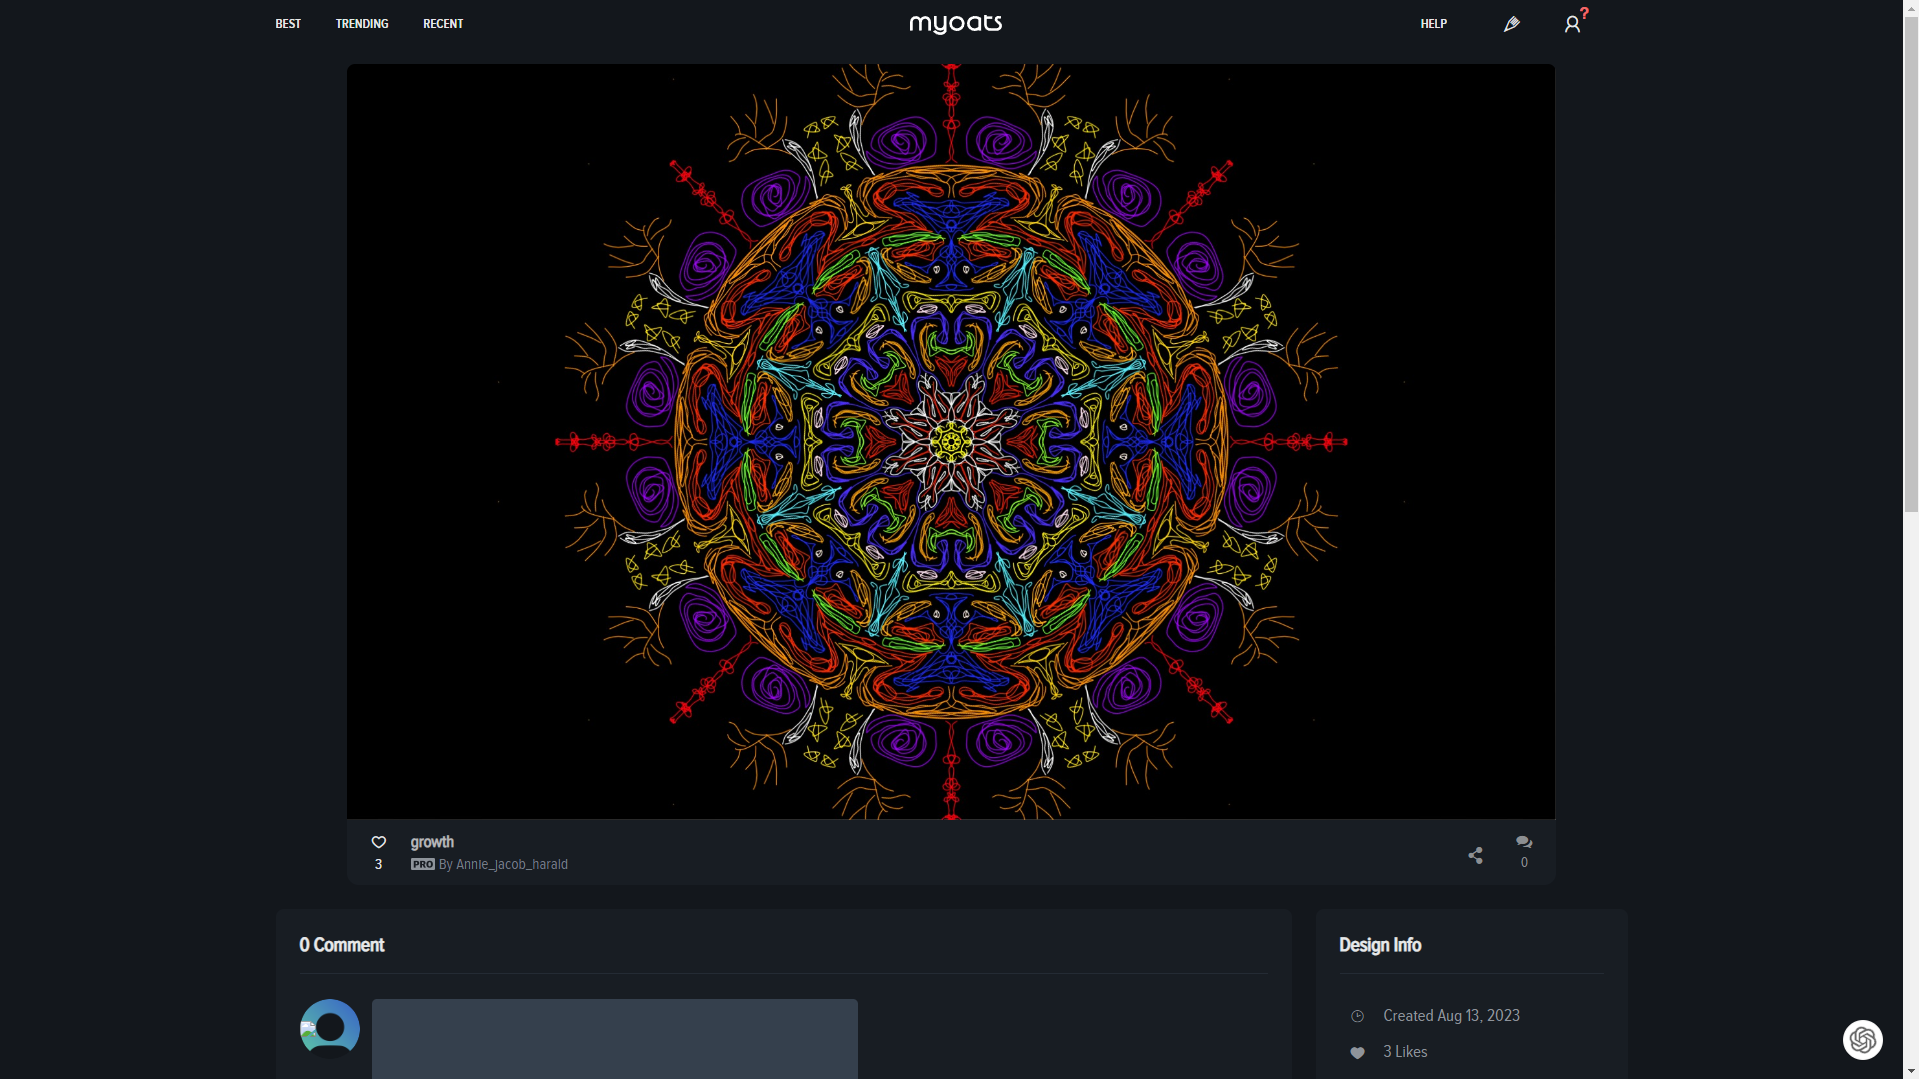This screenshot has width=1919, height=1079.
Task: Click the comment text box
Action: [x=615, y=1039]
